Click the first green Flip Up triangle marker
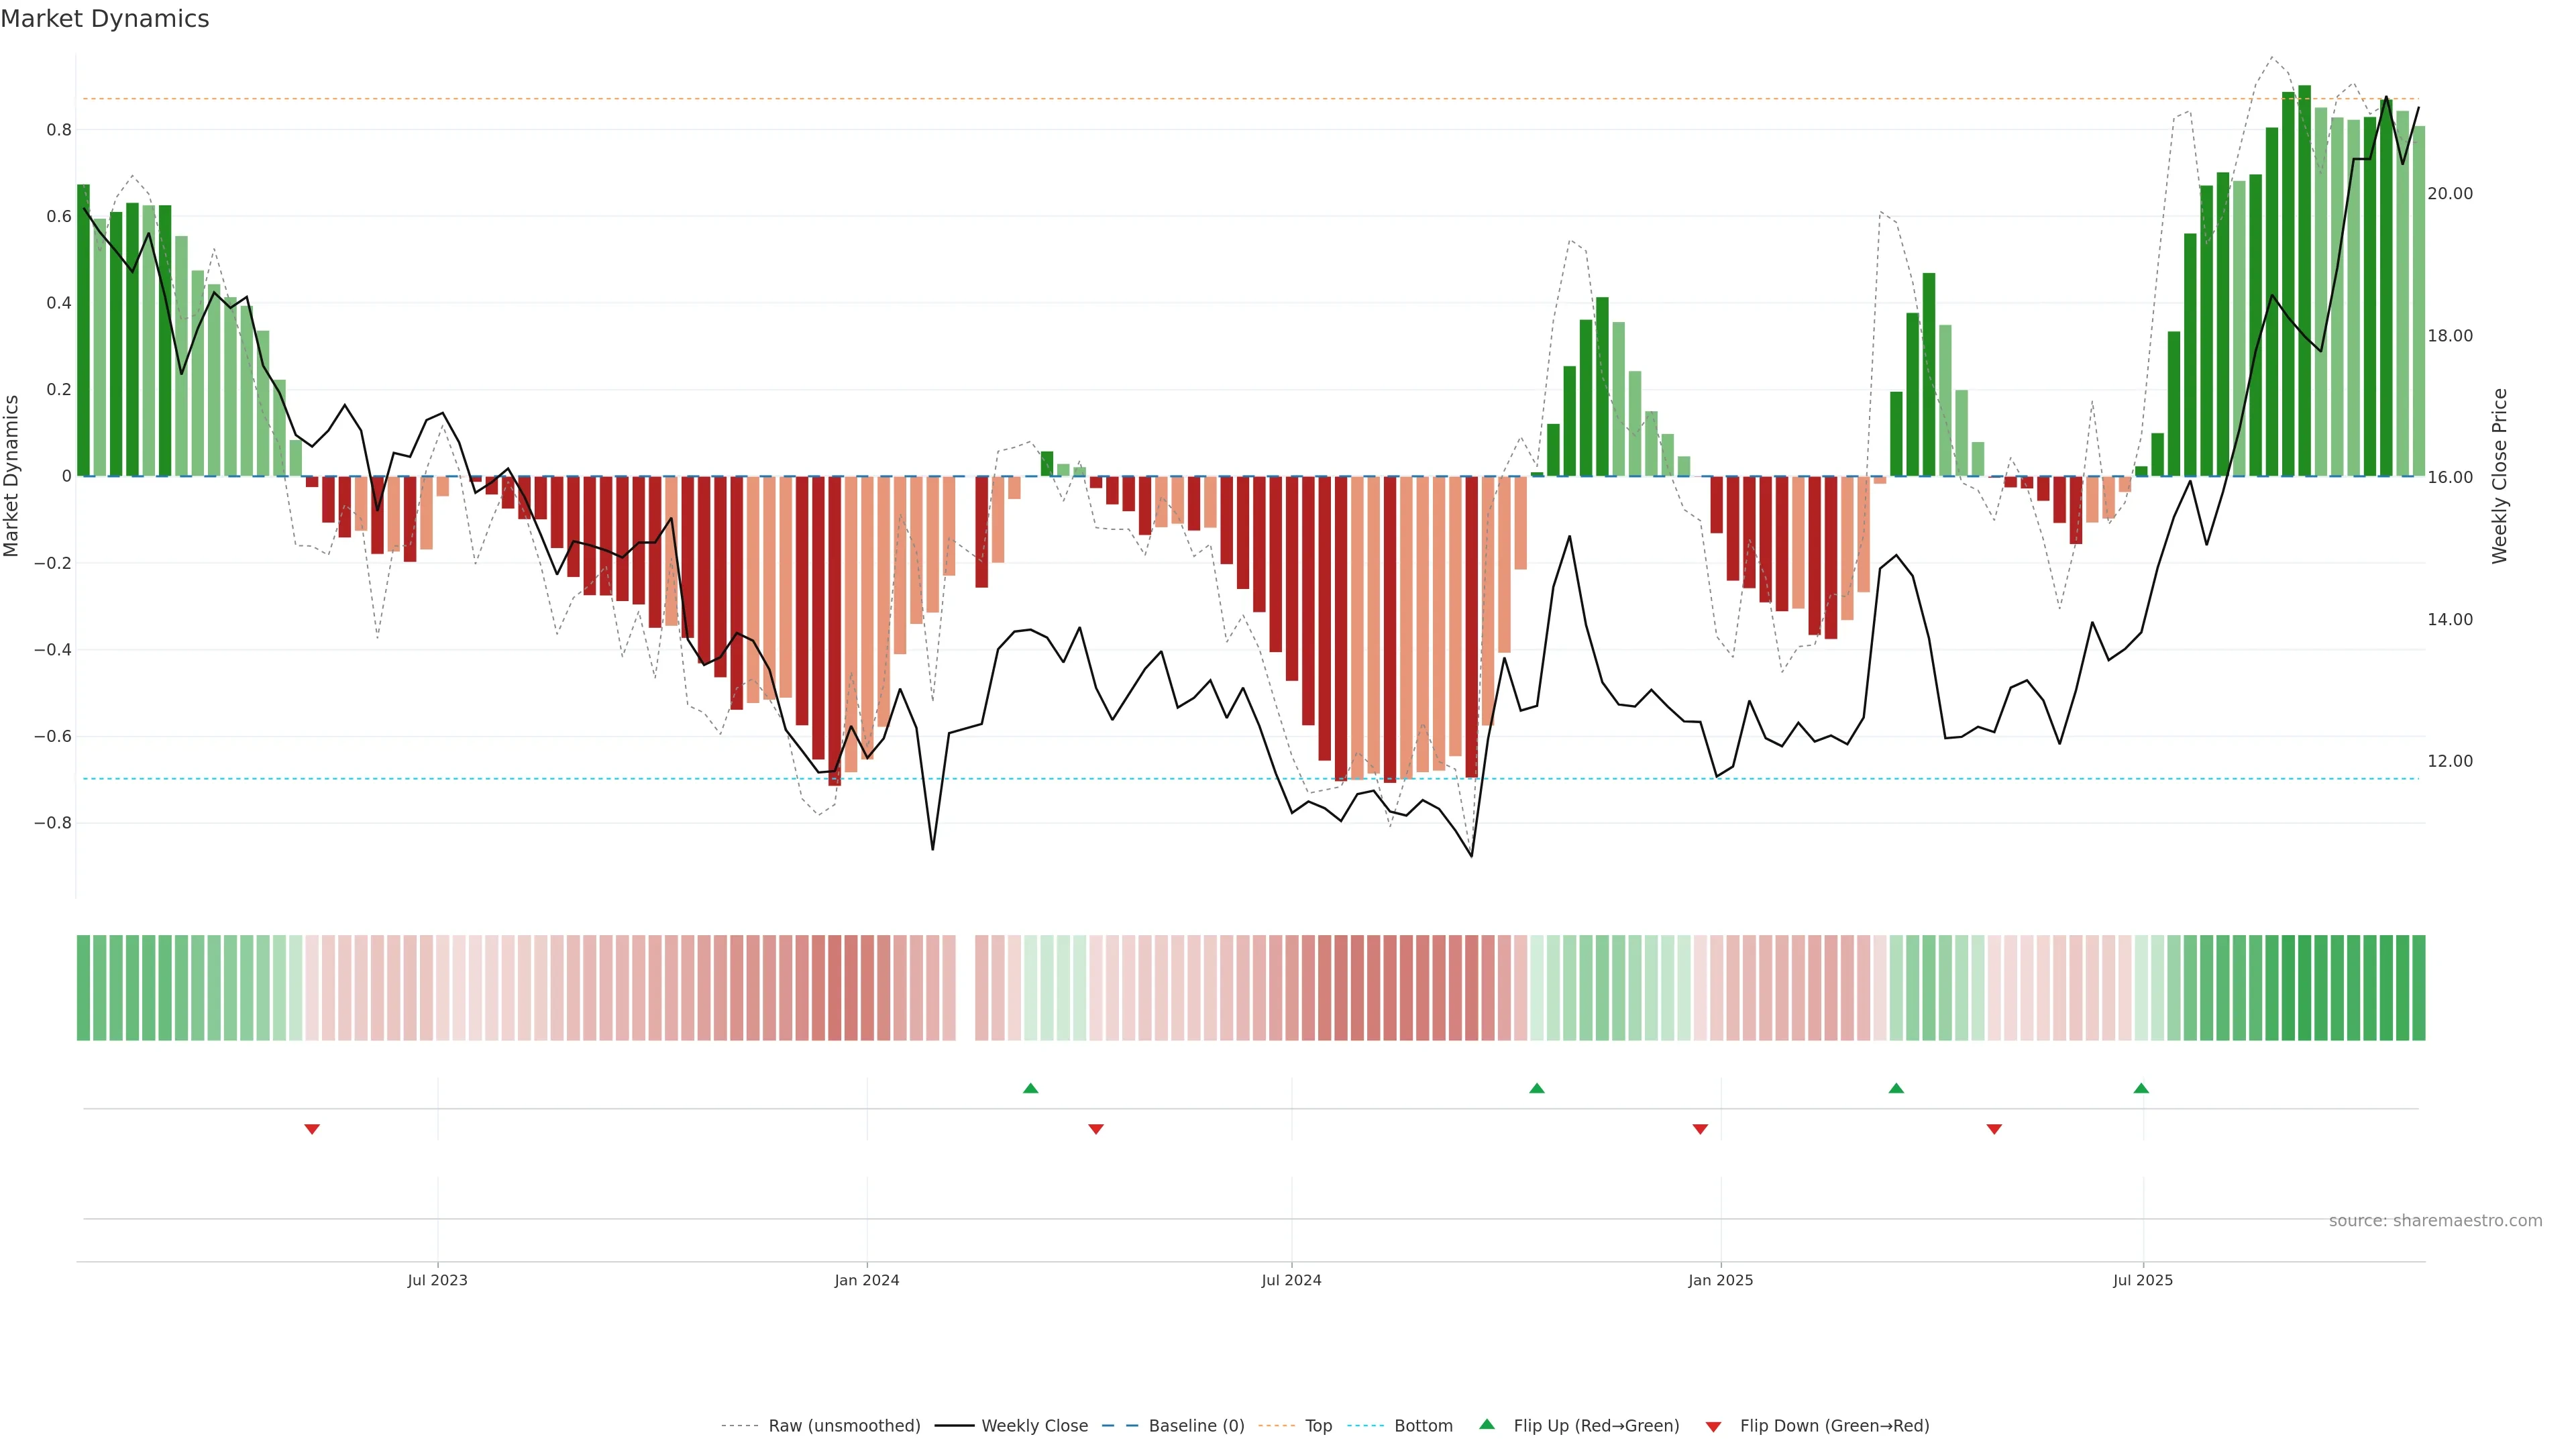Screen dimensions: 2576x1449 (x=1030, y=1088)
